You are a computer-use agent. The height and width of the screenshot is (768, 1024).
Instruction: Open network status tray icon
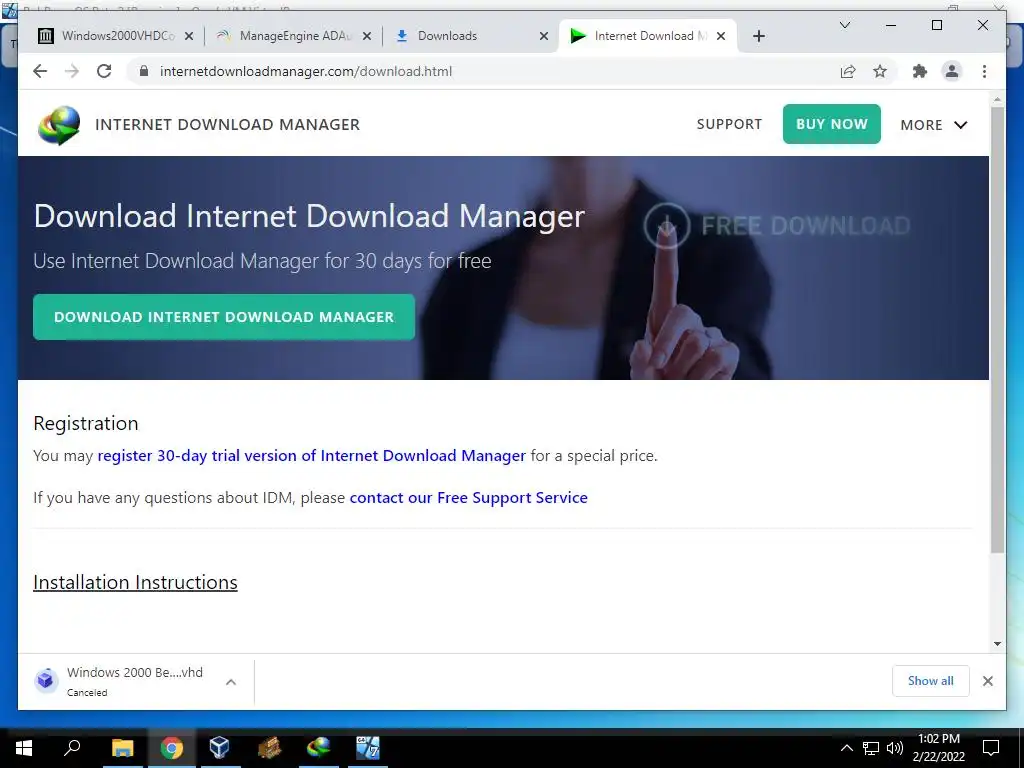871,748
